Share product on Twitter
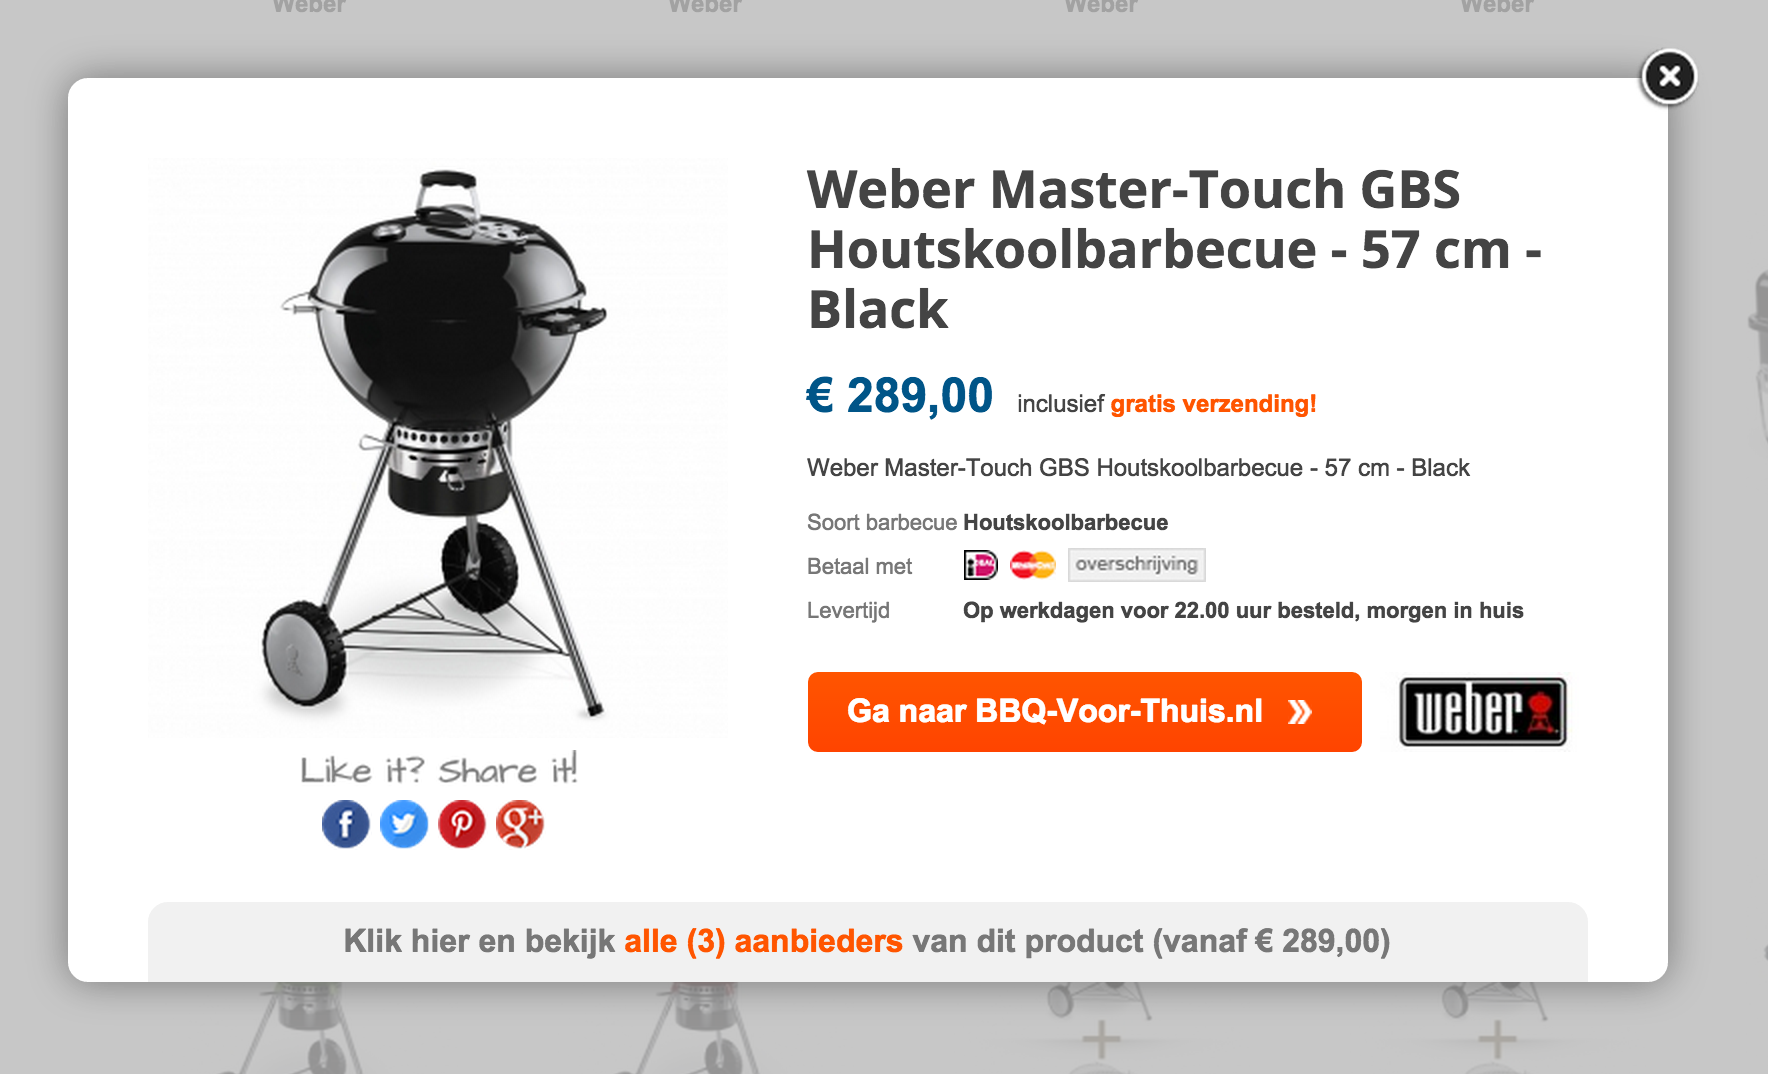 (x=404, y=824)
